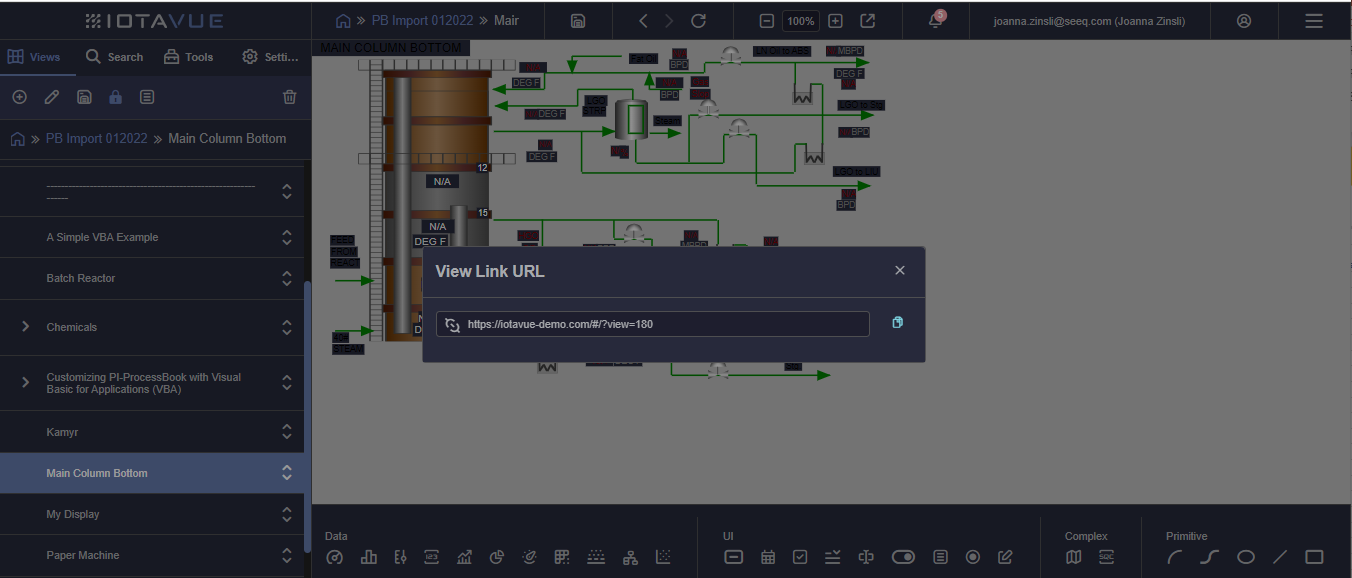Open reorder arrows on Batch Reactor row
This screenshot has width=1352, height=578.
coord(287,278)
